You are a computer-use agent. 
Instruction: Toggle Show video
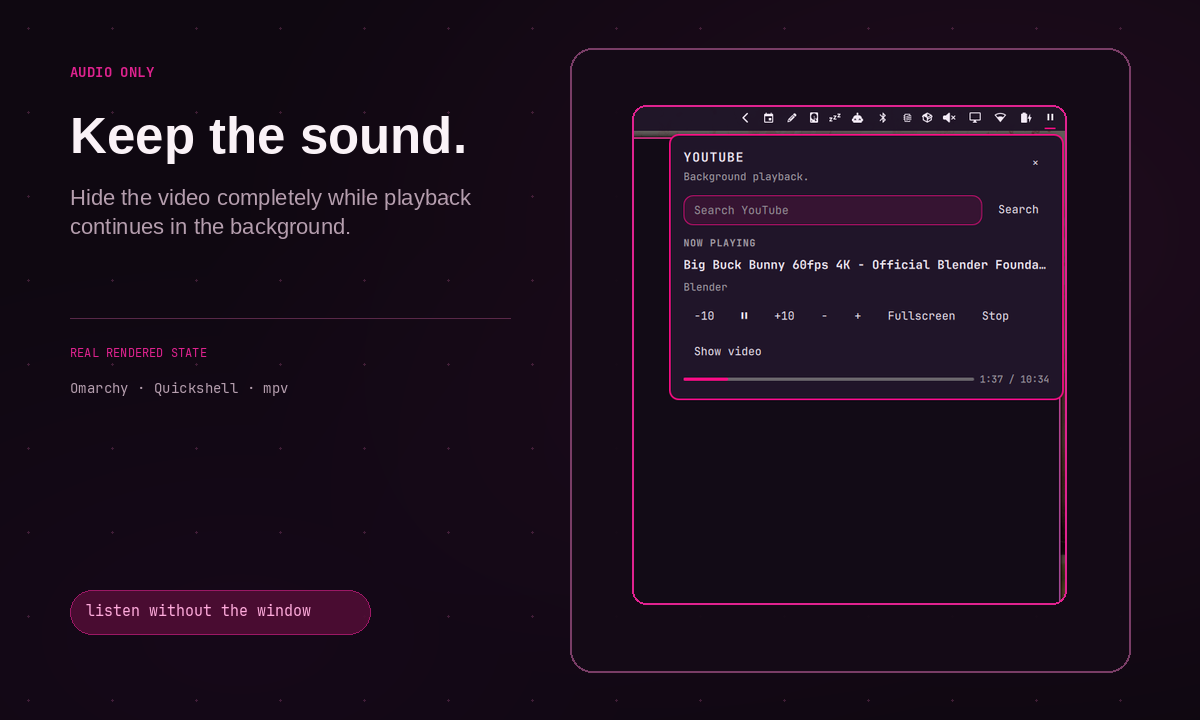(727, 352)
